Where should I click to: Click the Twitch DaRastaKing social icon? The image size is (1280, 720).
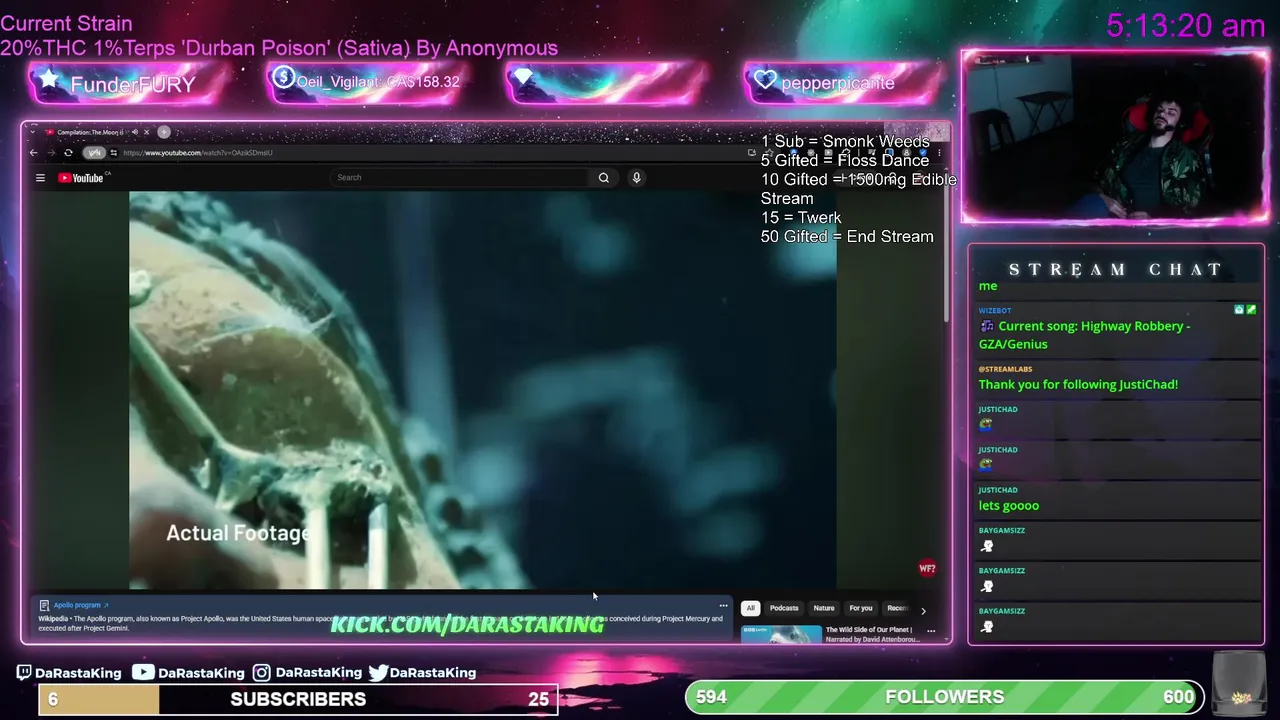pyautogui.click(x=24, y=673)
